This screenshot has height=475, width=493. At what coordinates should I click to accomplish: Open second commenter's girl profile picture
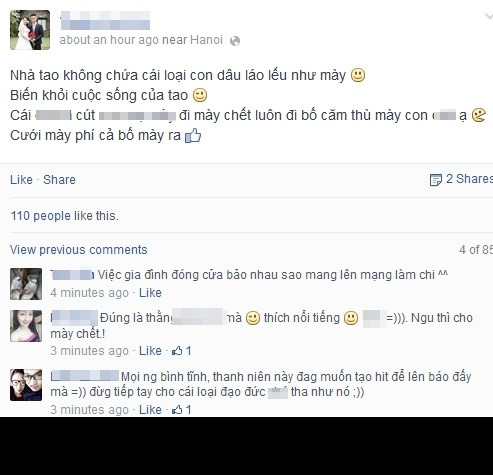tap(26, 326)
